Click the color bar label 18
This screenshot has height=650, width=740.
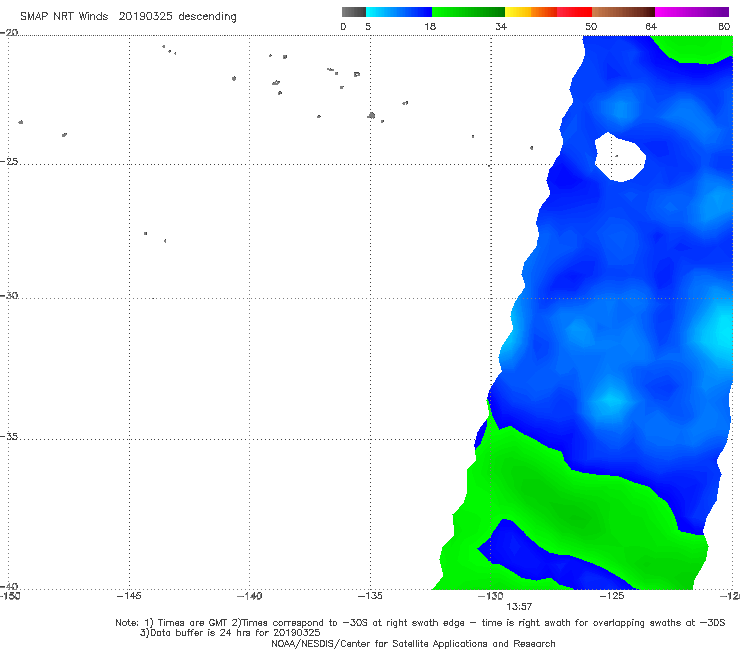point(430,26)
